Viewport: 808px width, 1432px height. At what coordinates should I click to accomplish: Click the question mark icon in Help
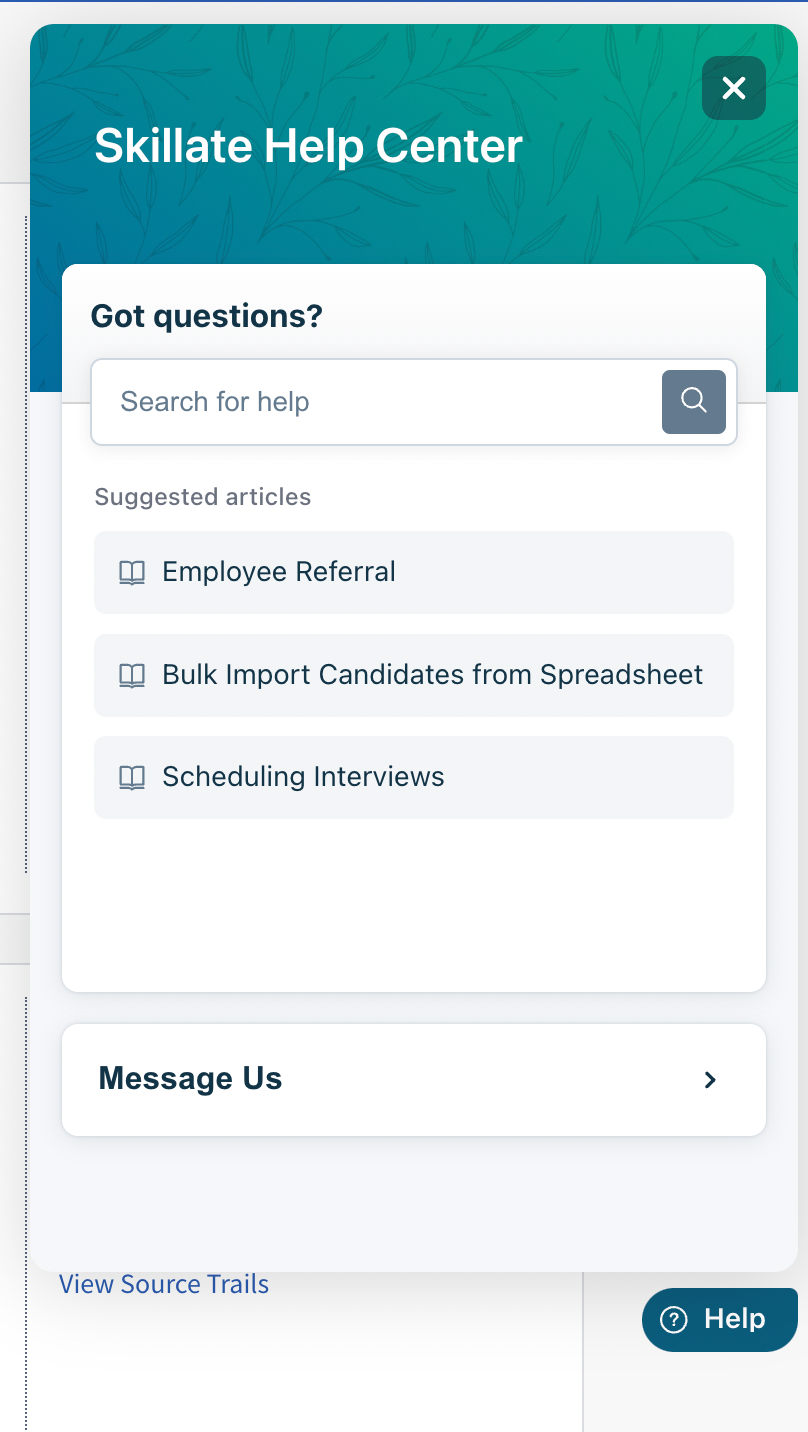click(x=675, y=1320)
